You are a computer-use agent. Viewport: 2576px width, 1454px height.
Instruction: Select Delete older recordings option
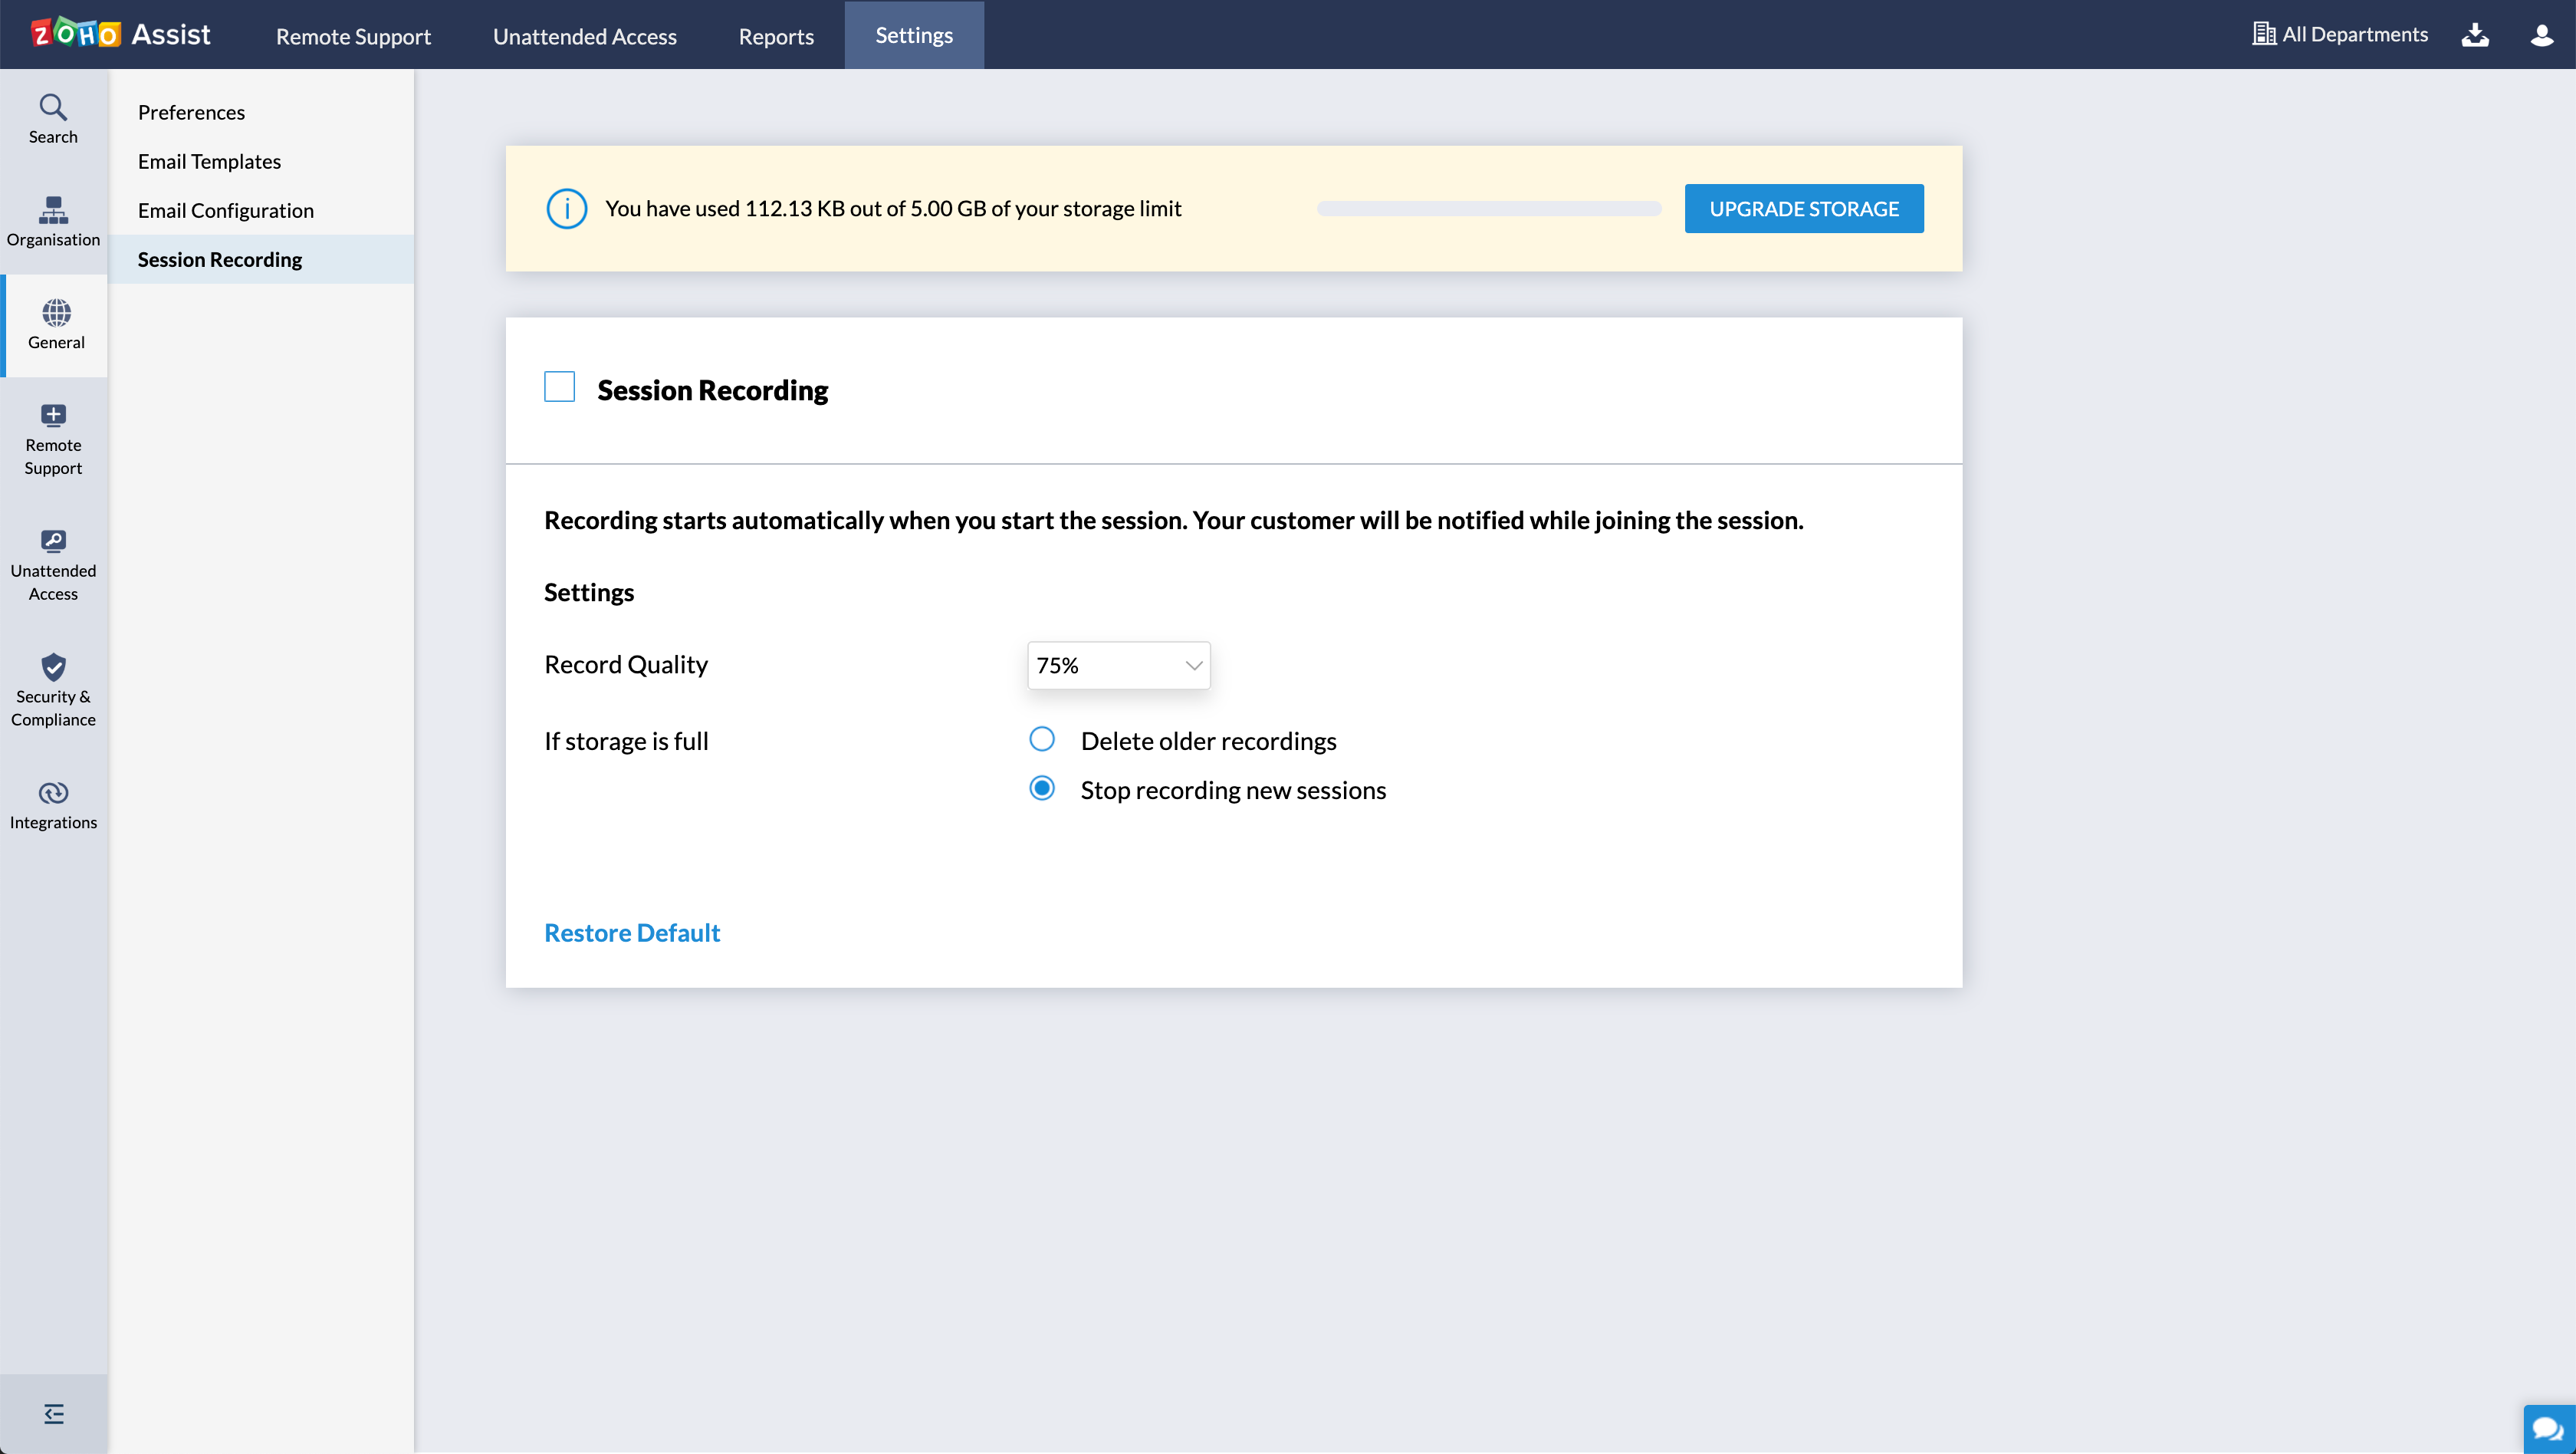1042,740
